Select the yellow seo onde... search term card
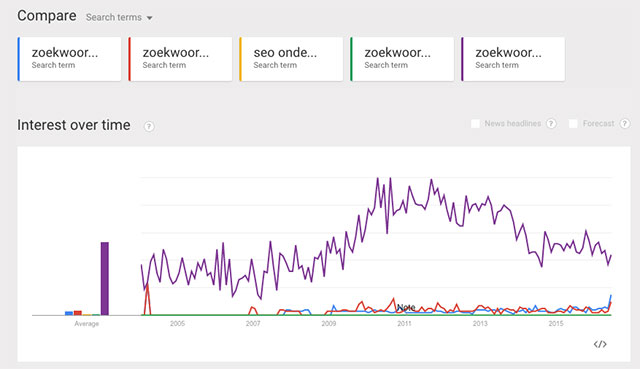 click(291, 59)
